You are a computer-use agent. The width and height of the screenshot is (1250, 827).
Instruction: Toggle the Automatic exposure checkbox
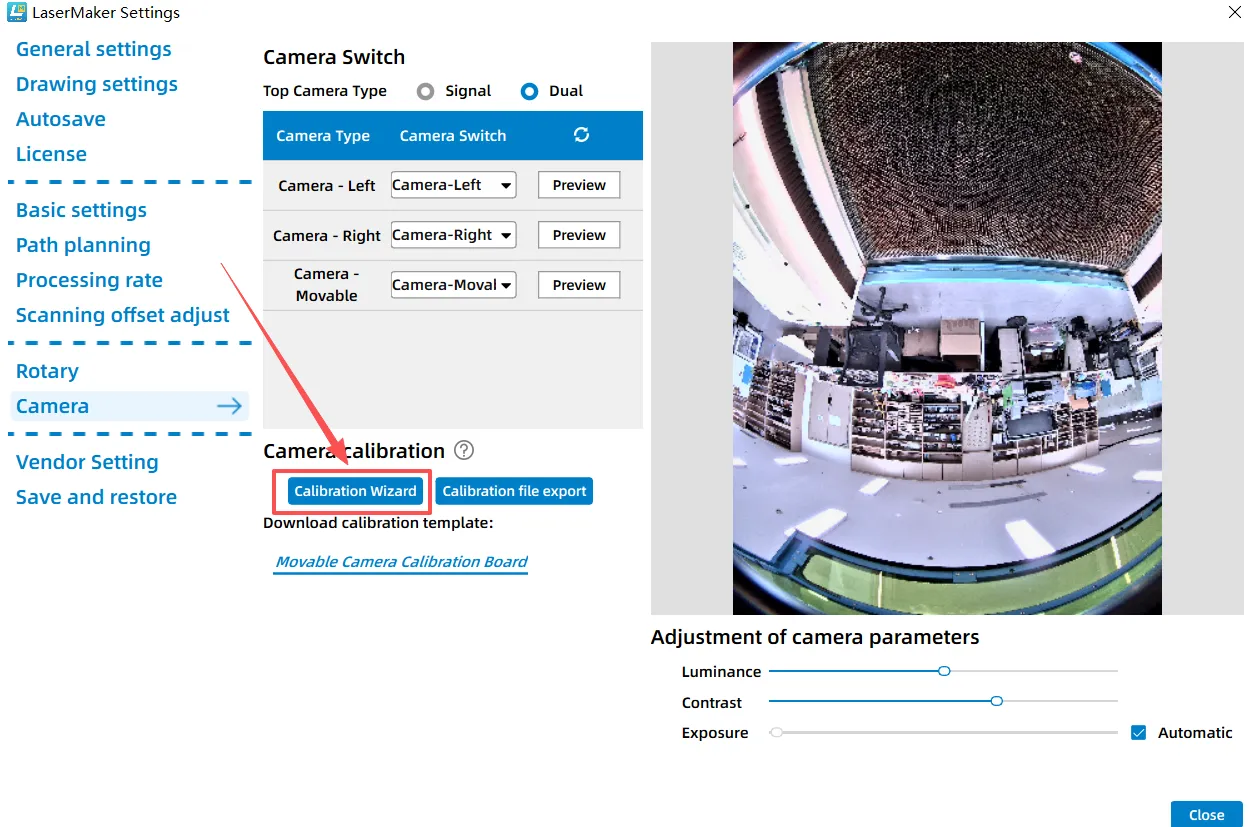tap(1138, 733)
